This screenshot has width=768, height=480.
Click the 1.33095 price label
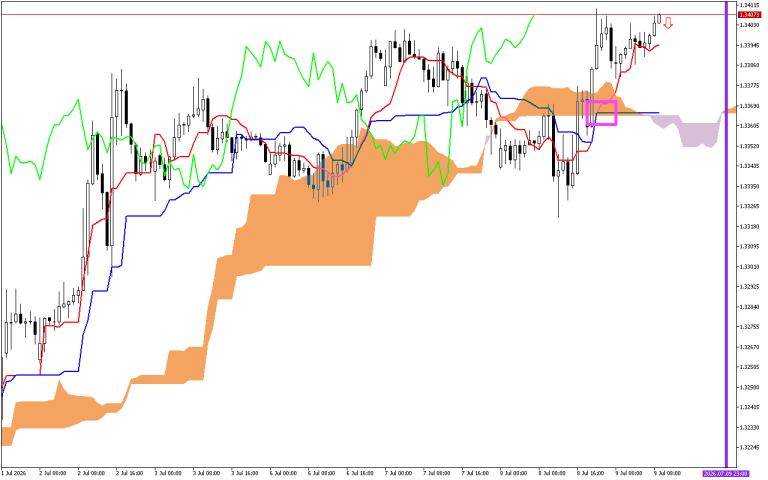749,246
